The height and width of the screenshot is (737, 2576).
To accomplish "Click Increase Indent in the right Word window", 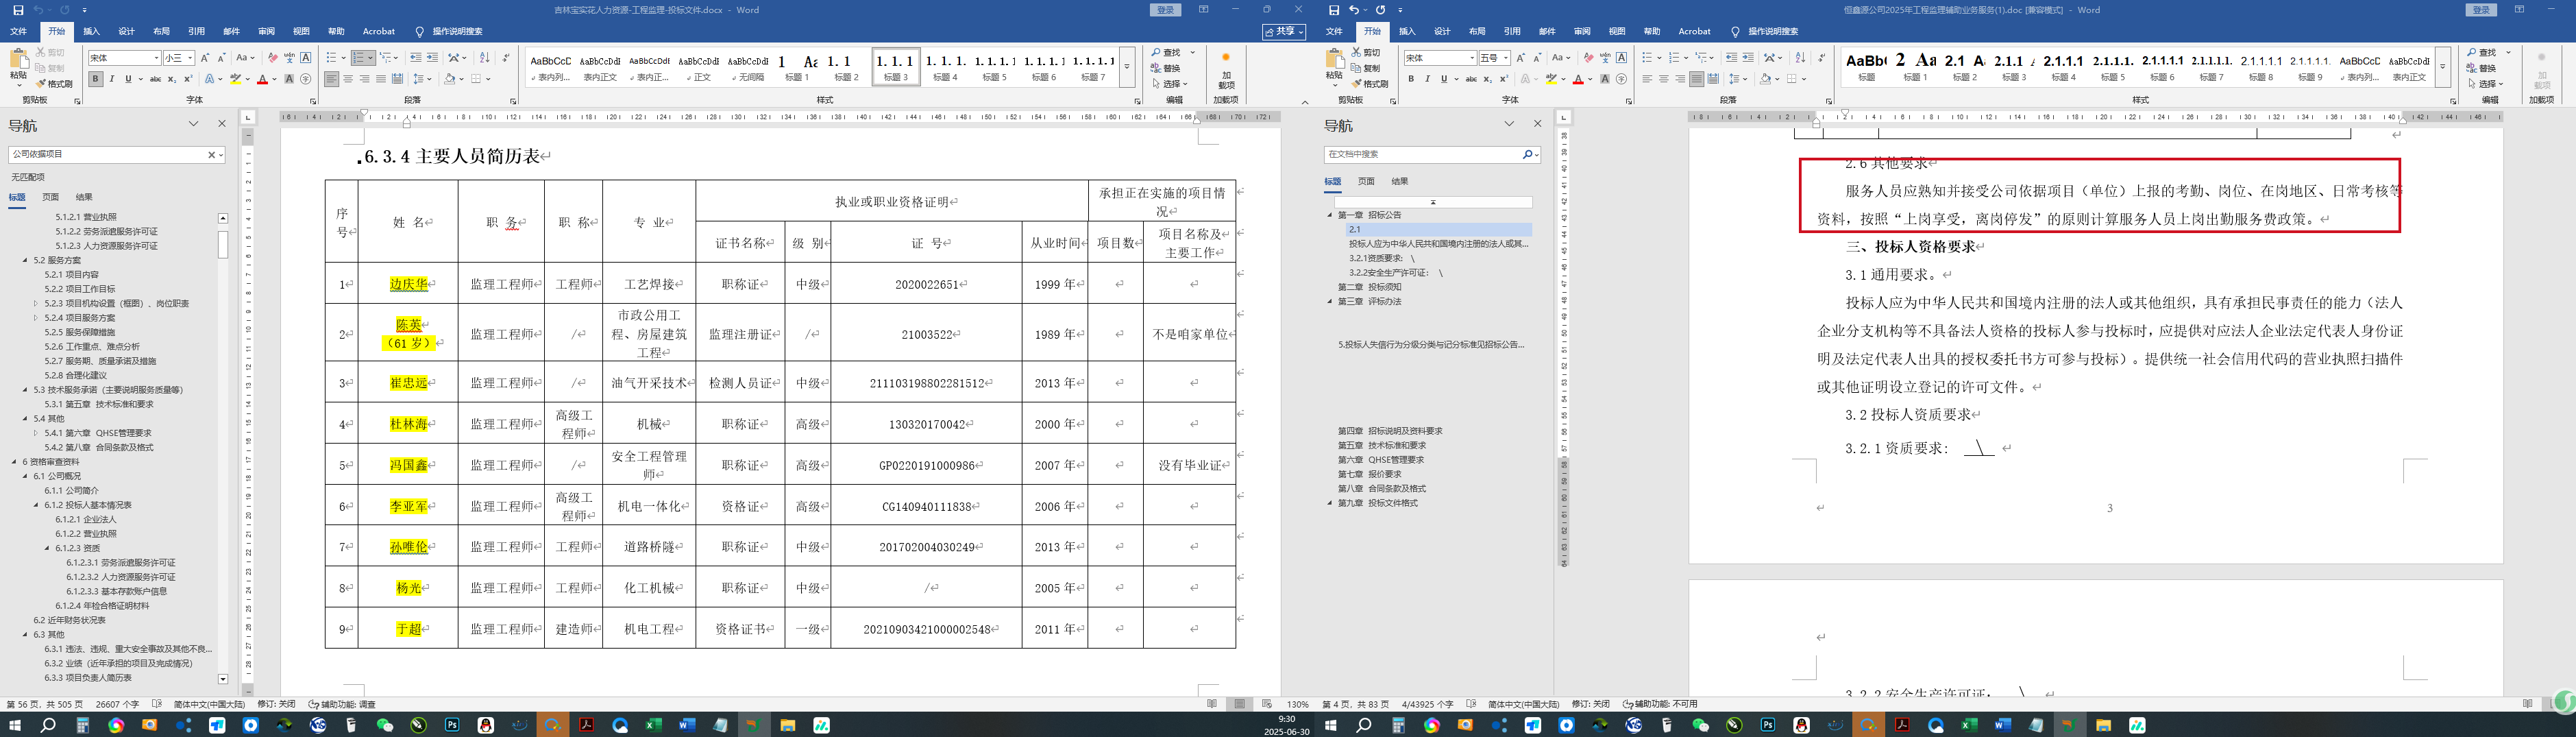I will pos(1747,58).
